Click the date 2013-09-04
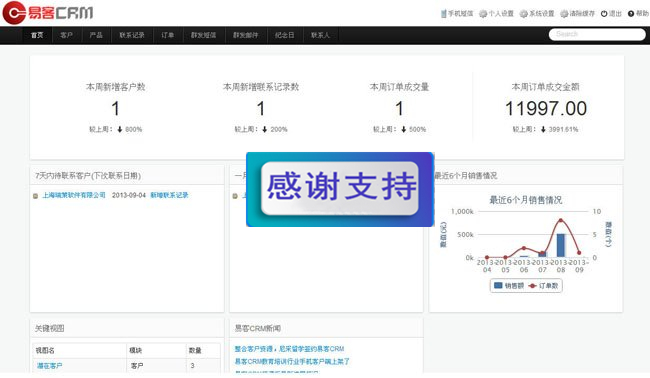650x378 pixels. (x=129, y=195)
